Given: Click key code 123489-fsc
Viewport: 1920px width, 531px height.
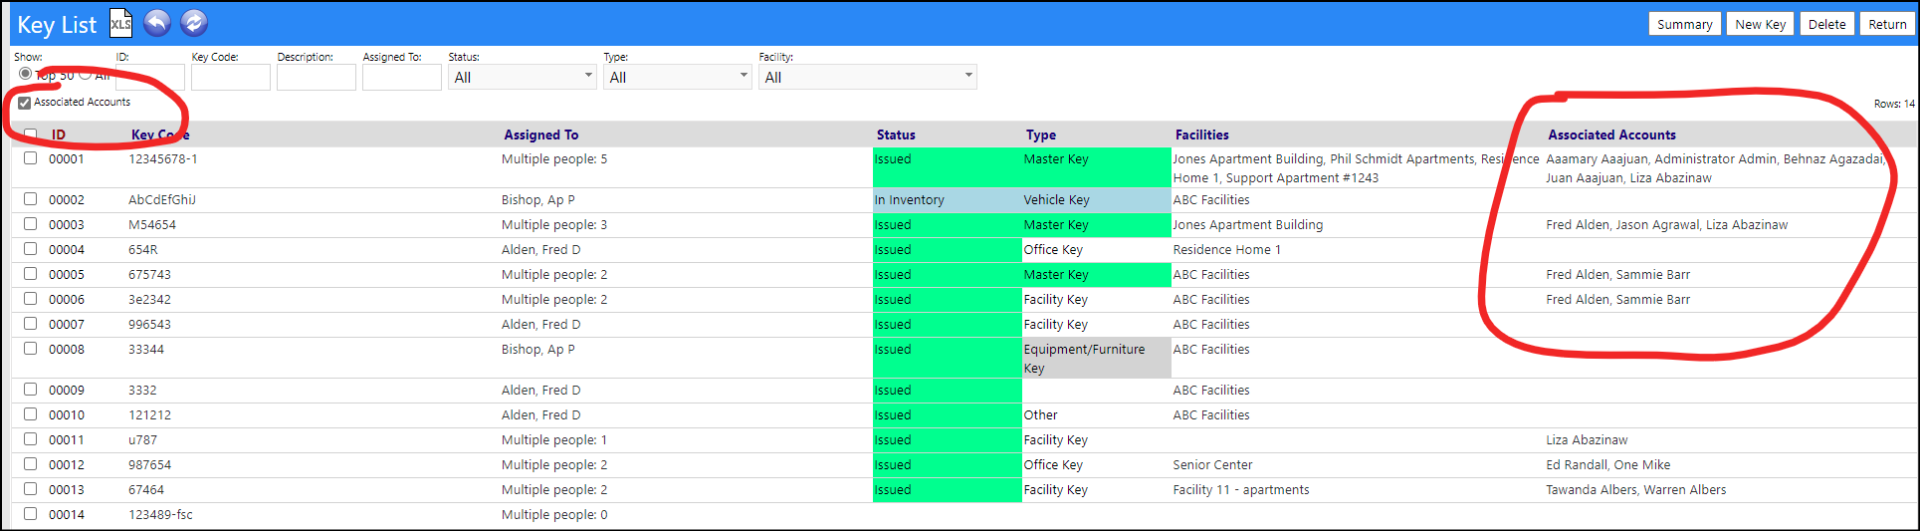Looking at the screenshot, I should (x=160, y=515).
